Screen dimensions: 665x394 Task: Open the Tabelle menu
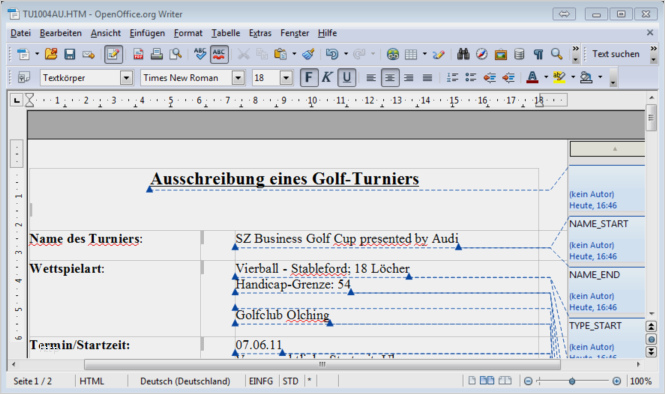[x=226, y=33]
